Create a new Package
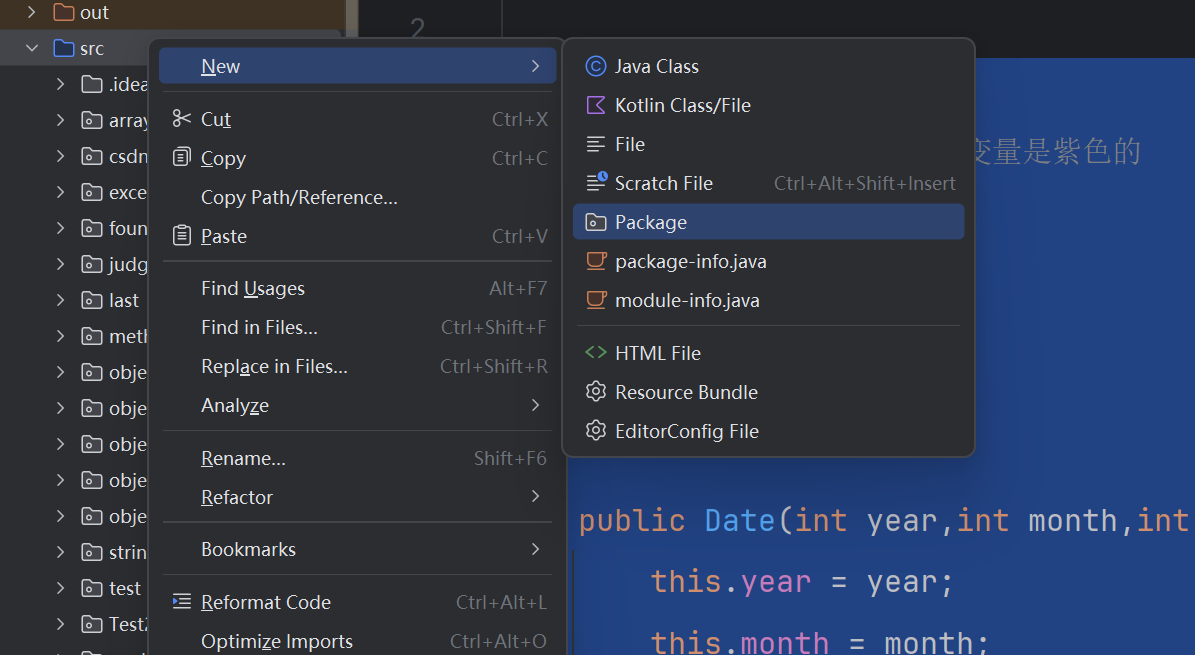 point(768,222)
